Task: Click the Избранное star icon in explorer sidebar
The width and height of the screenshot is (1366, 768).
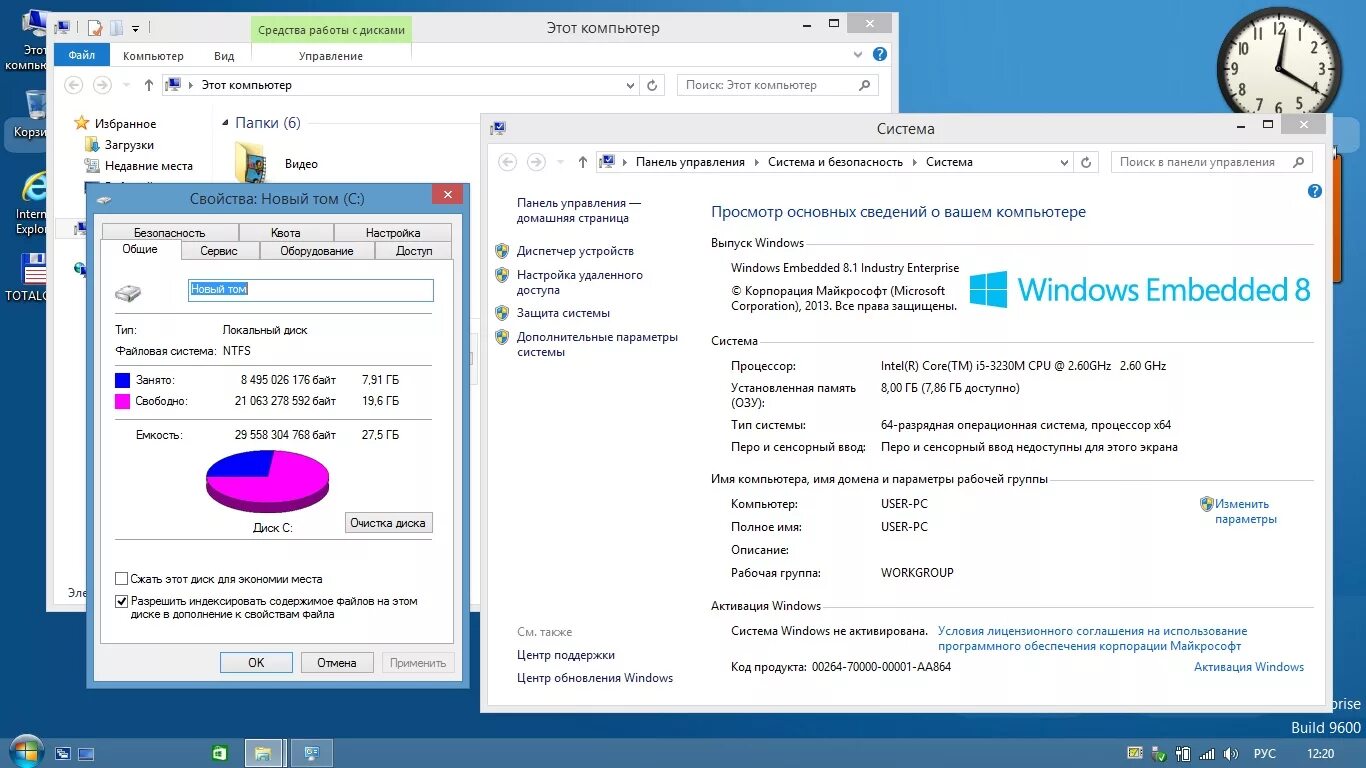Action: 81,123
